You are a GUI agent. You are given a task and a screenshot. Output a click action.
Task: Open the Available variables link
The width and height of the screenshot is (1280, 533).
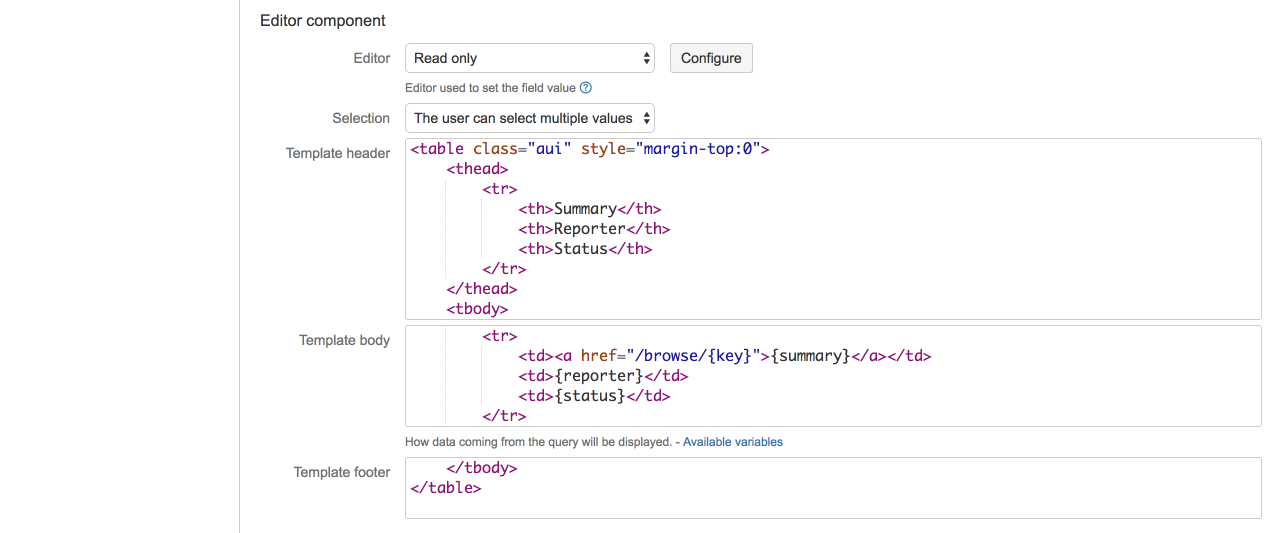click(733, 442)
